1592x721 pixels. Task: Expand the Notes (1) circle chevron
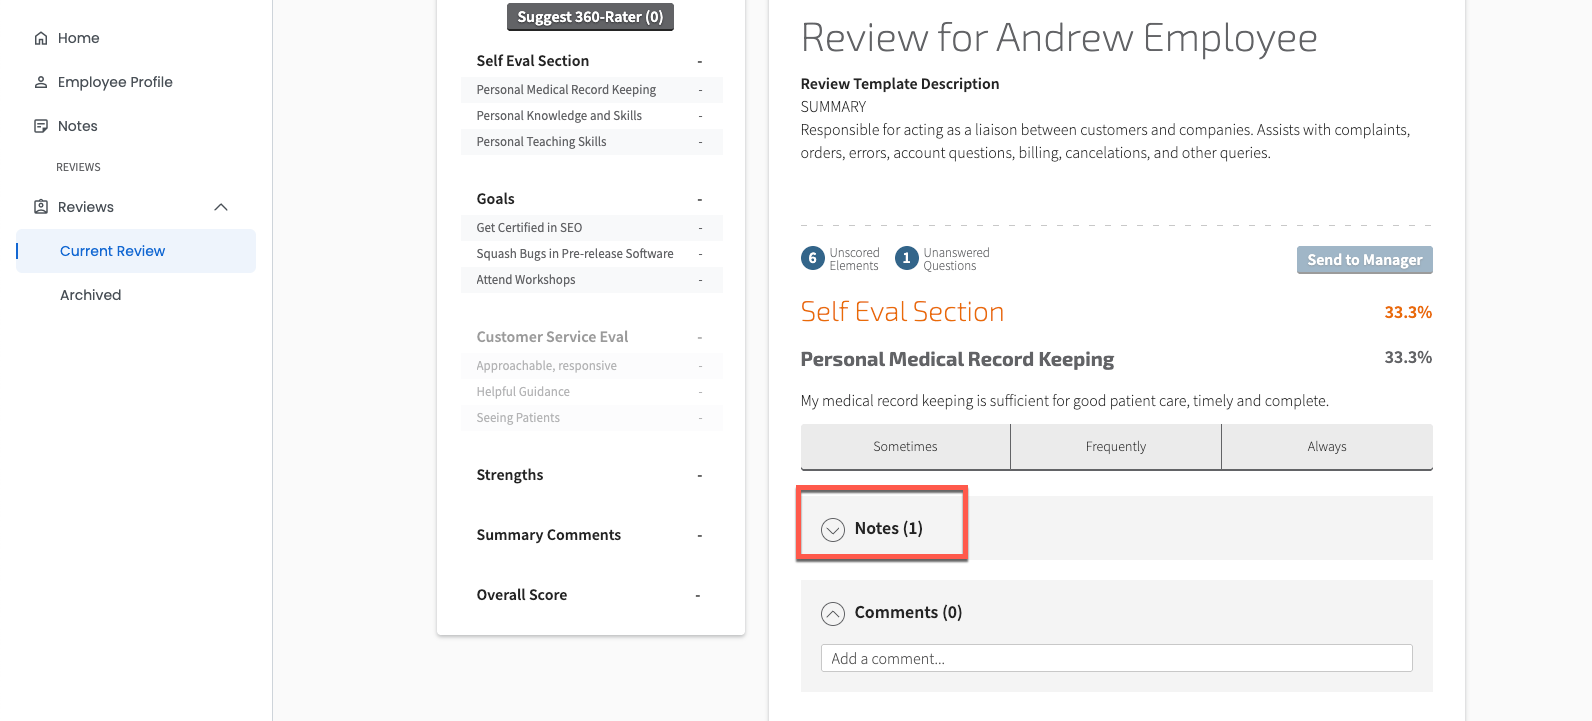tap(833, 529)
